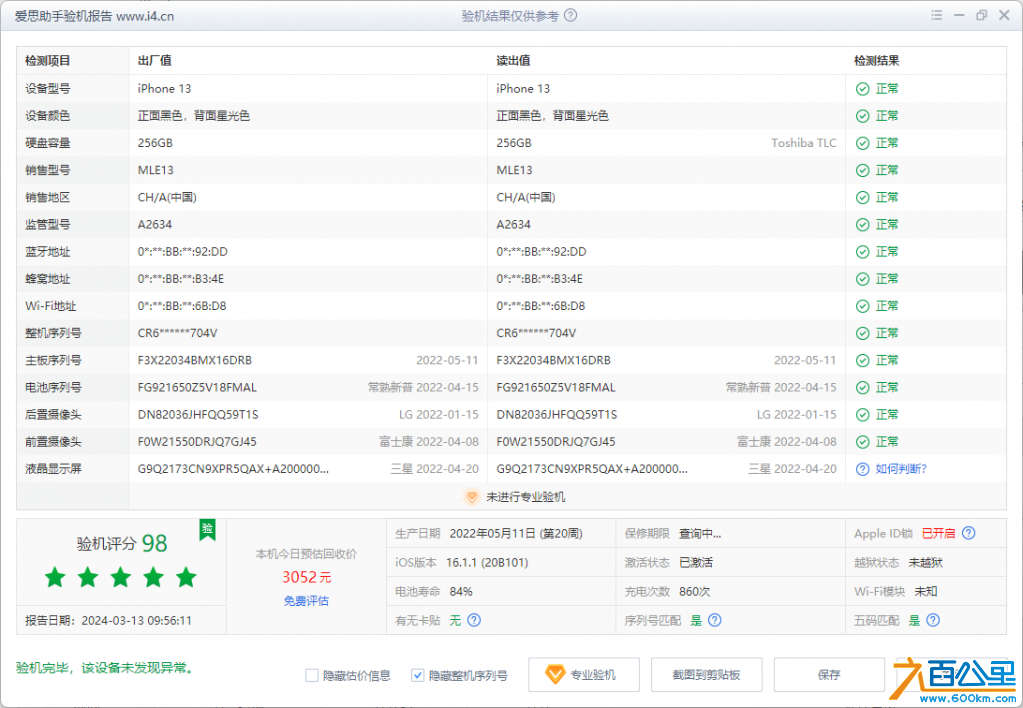Screen dimensions: 1023x708
Task: Select the 3052元 estimated price
Action: coord(307,577)
